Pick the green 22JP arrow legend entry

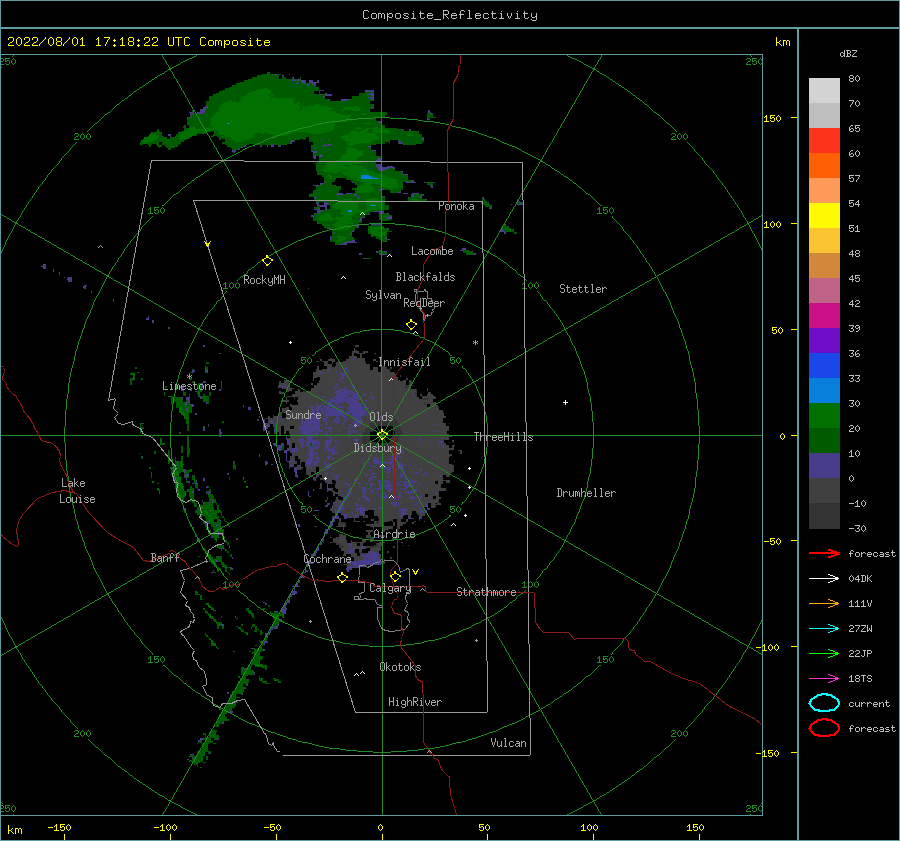824,653
